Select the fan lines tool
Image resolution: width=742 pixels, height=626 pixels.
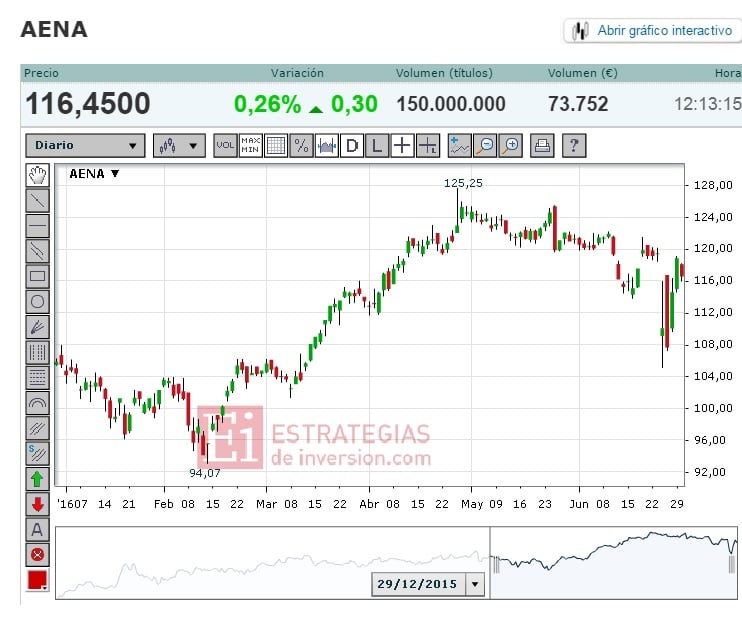pyautogui.click(x=37, y=326)
